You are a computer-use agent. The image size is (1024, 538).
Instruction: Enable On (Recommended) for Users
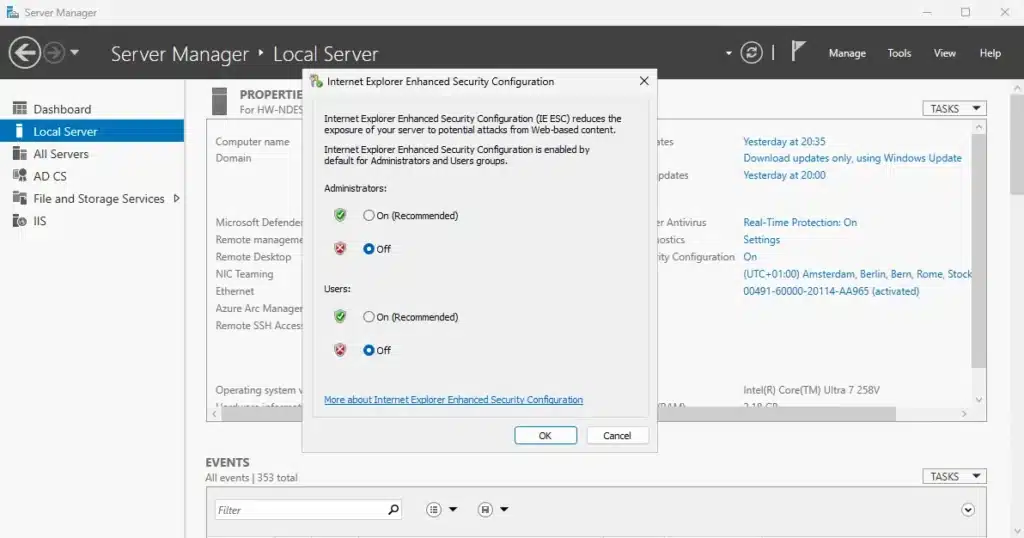point(369,317)
